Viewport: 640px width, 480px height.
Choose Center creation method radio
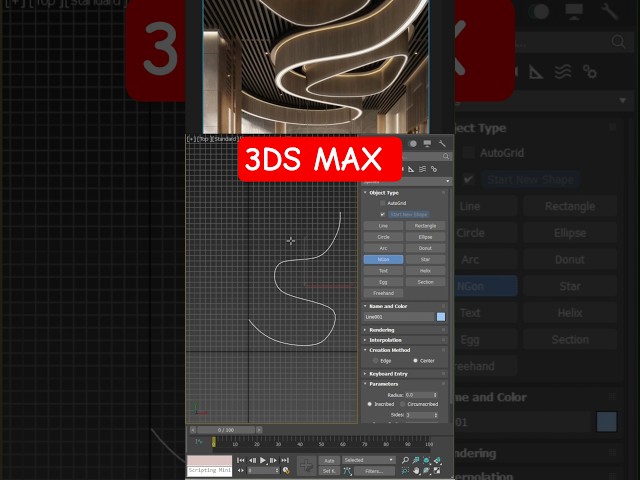415,360
